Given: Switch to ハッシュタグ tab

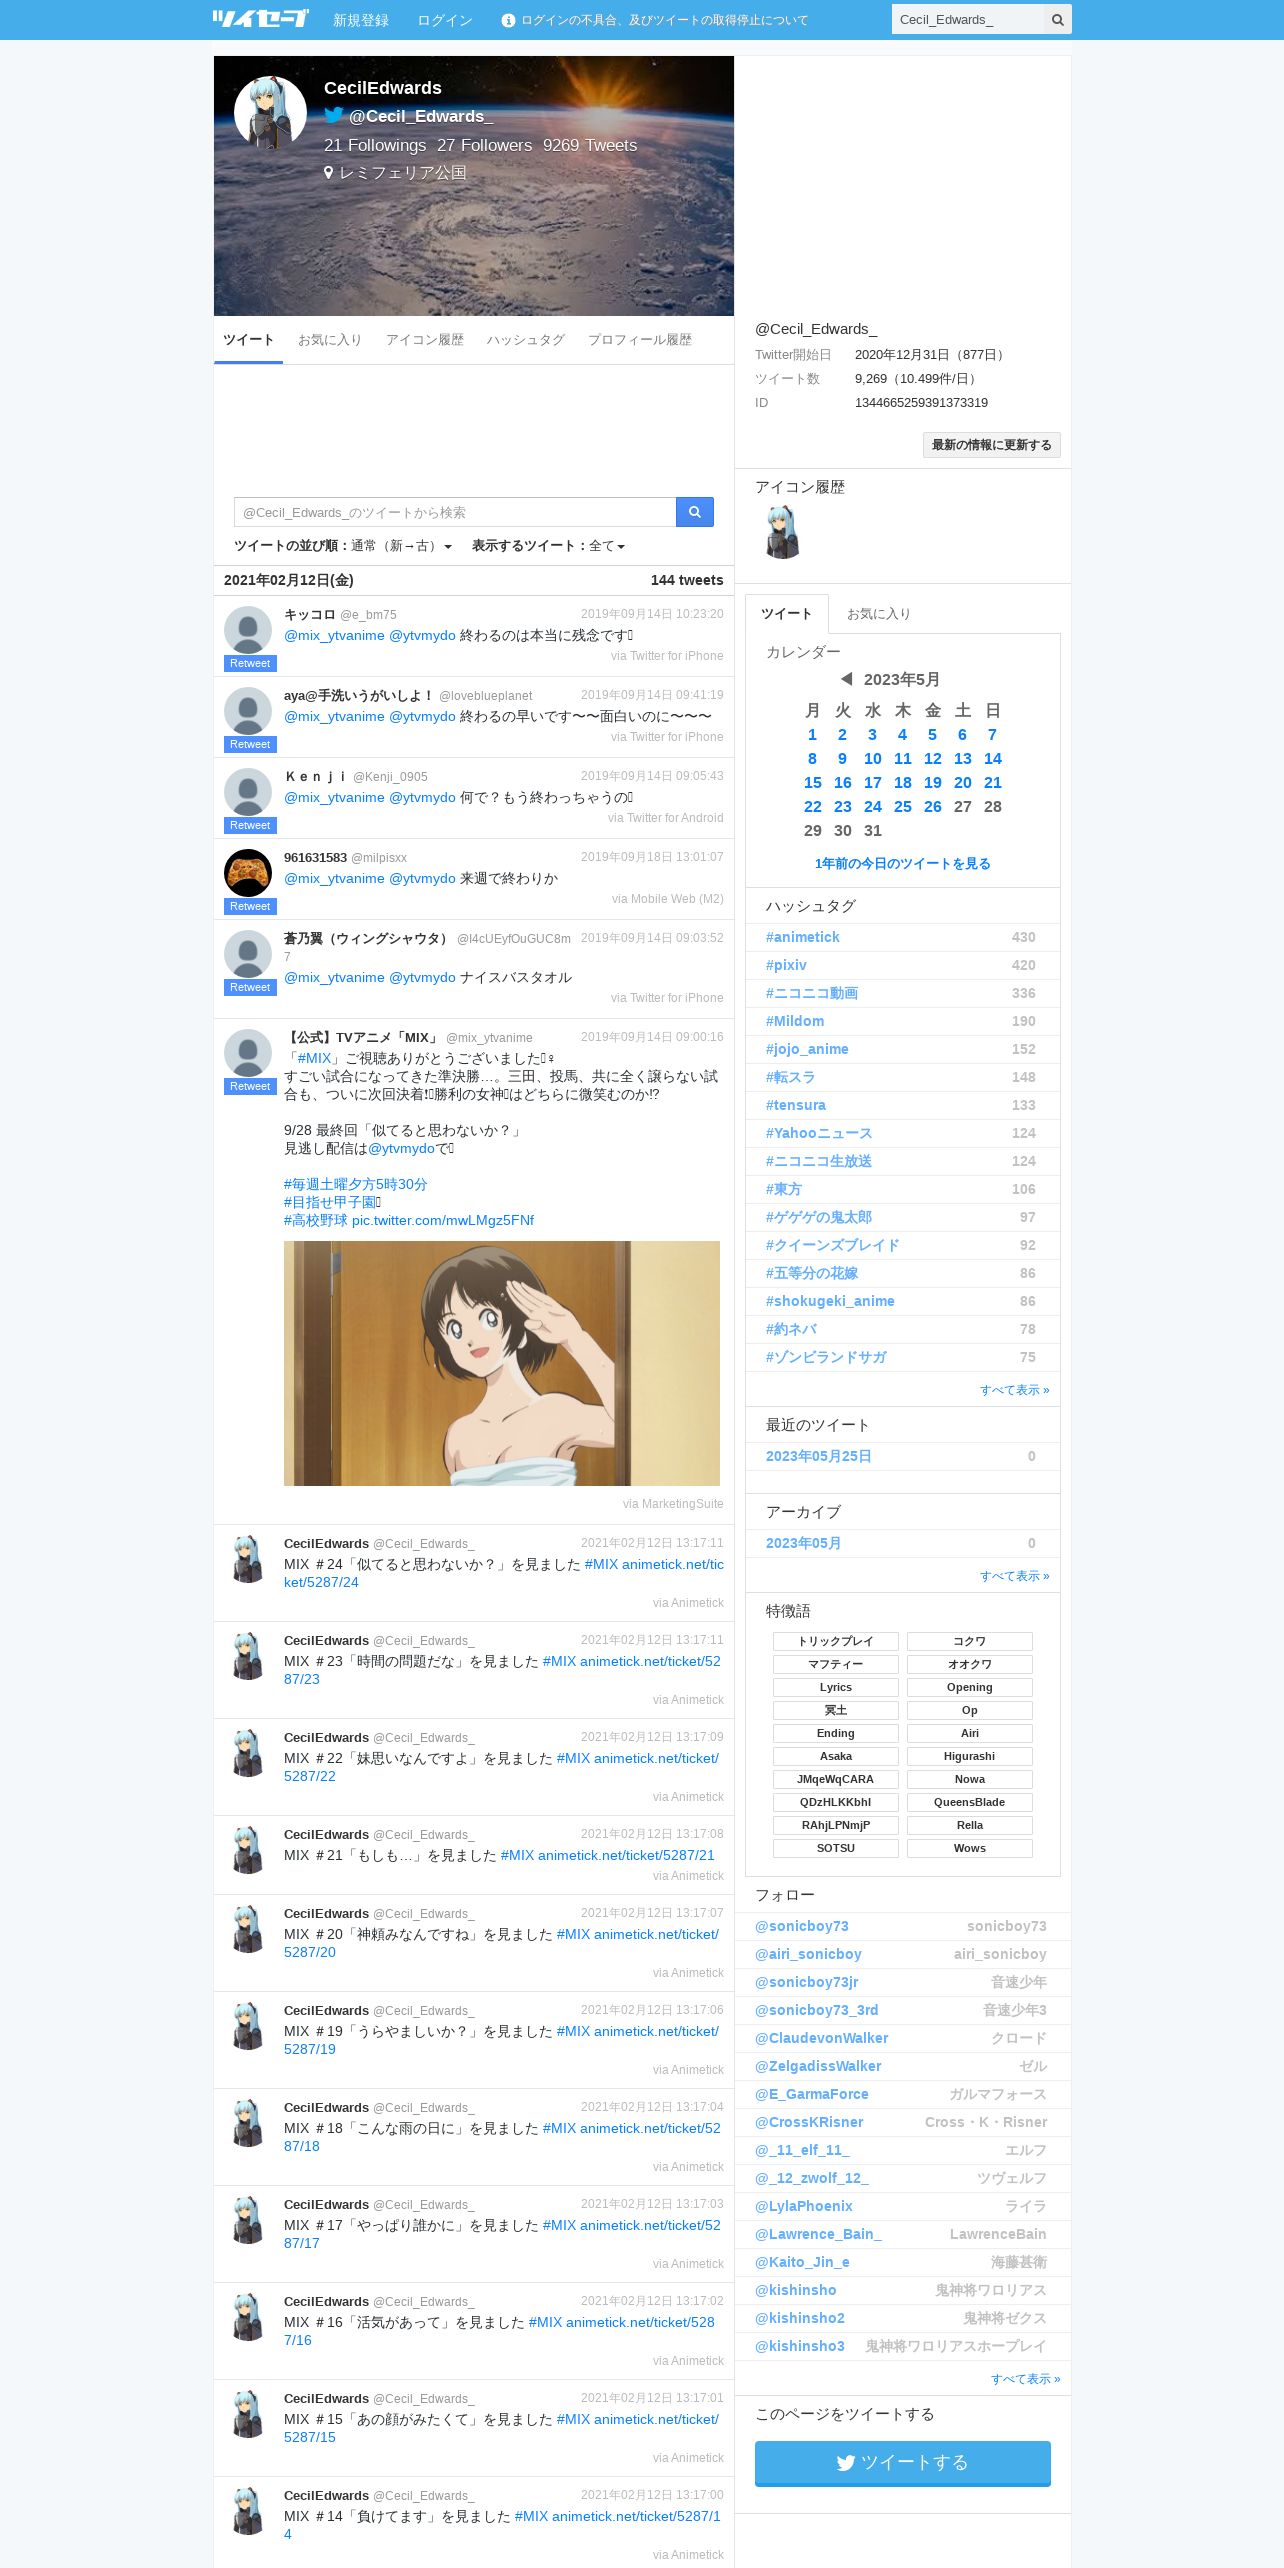Looking at the screenshot, I should click(526, 340).
